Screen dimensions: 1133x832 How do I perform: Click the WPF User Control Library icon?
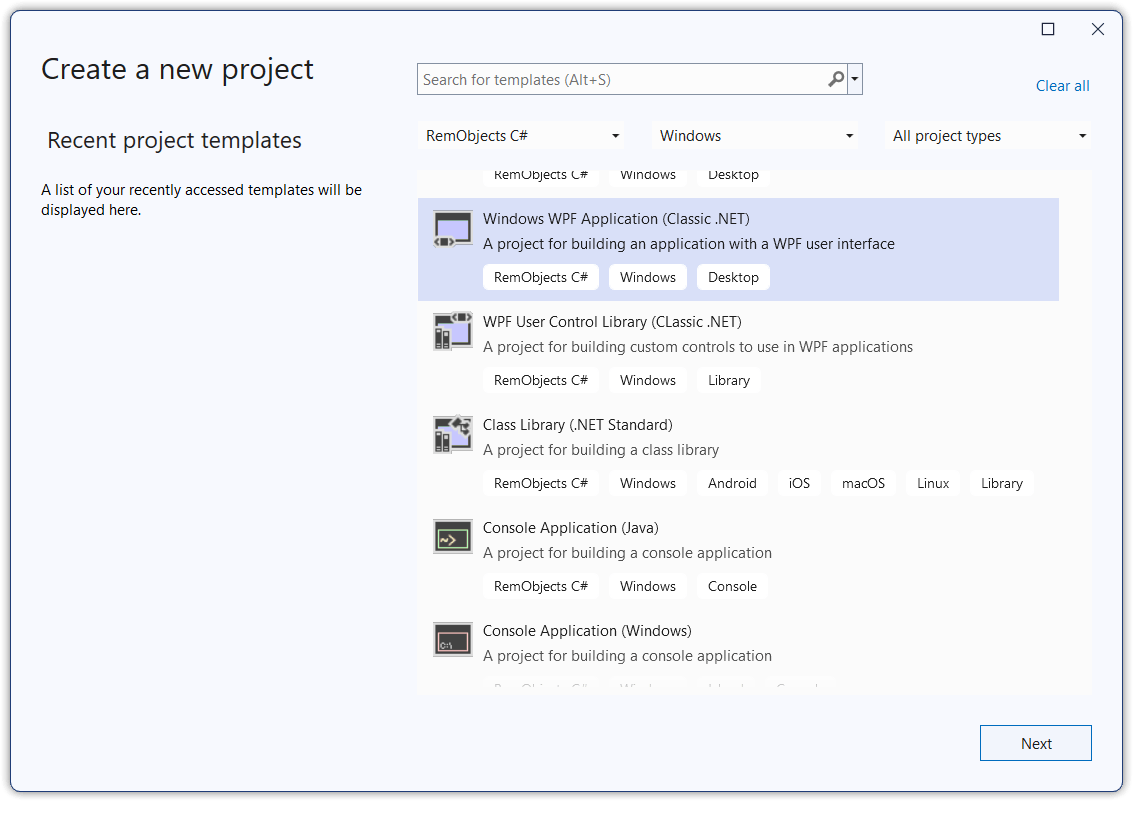click(x=453, y=331)
